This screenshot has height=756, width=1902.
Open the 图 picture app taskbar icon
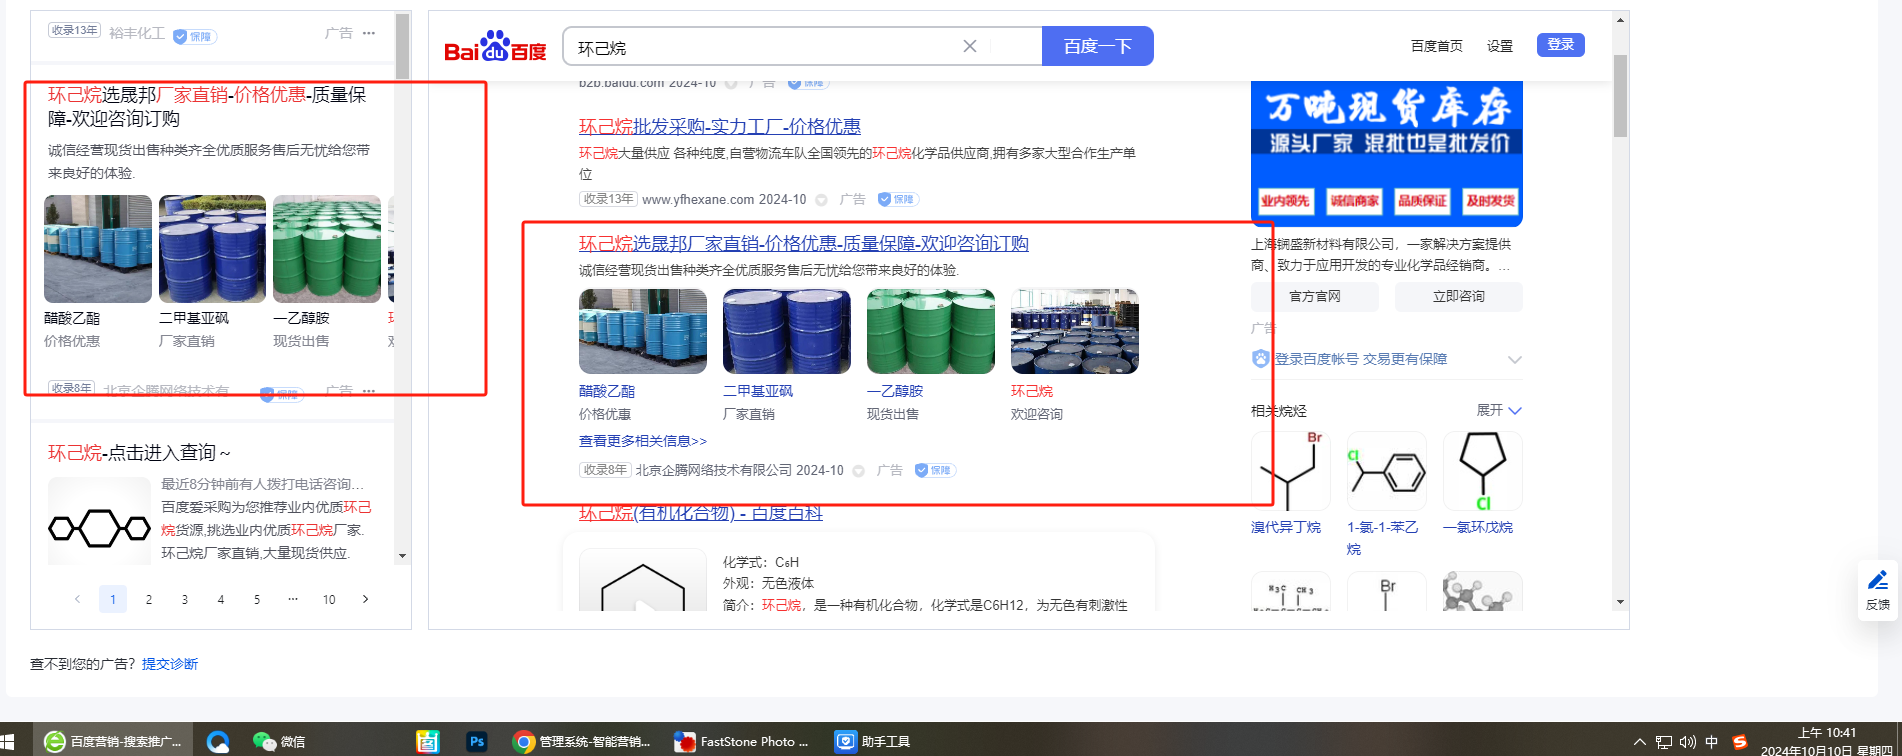pyautogui.click(x=427, y=741)
